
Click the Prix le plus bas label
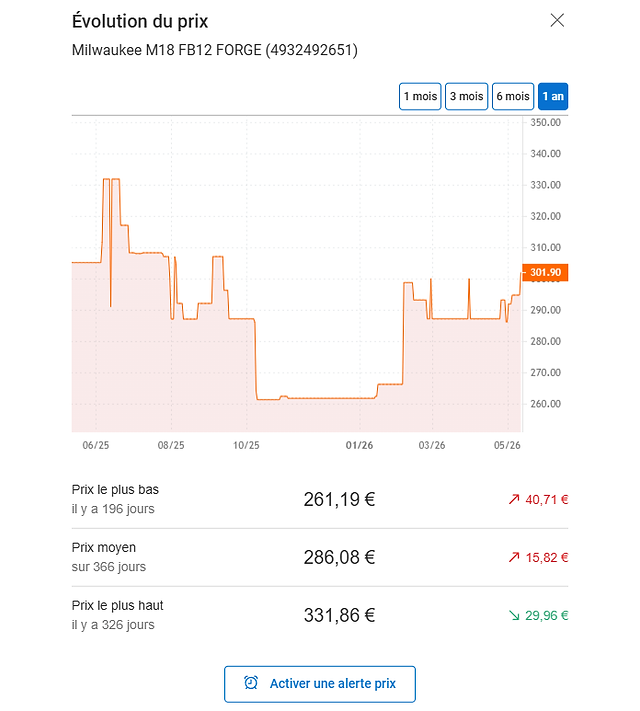coord(115,490)
